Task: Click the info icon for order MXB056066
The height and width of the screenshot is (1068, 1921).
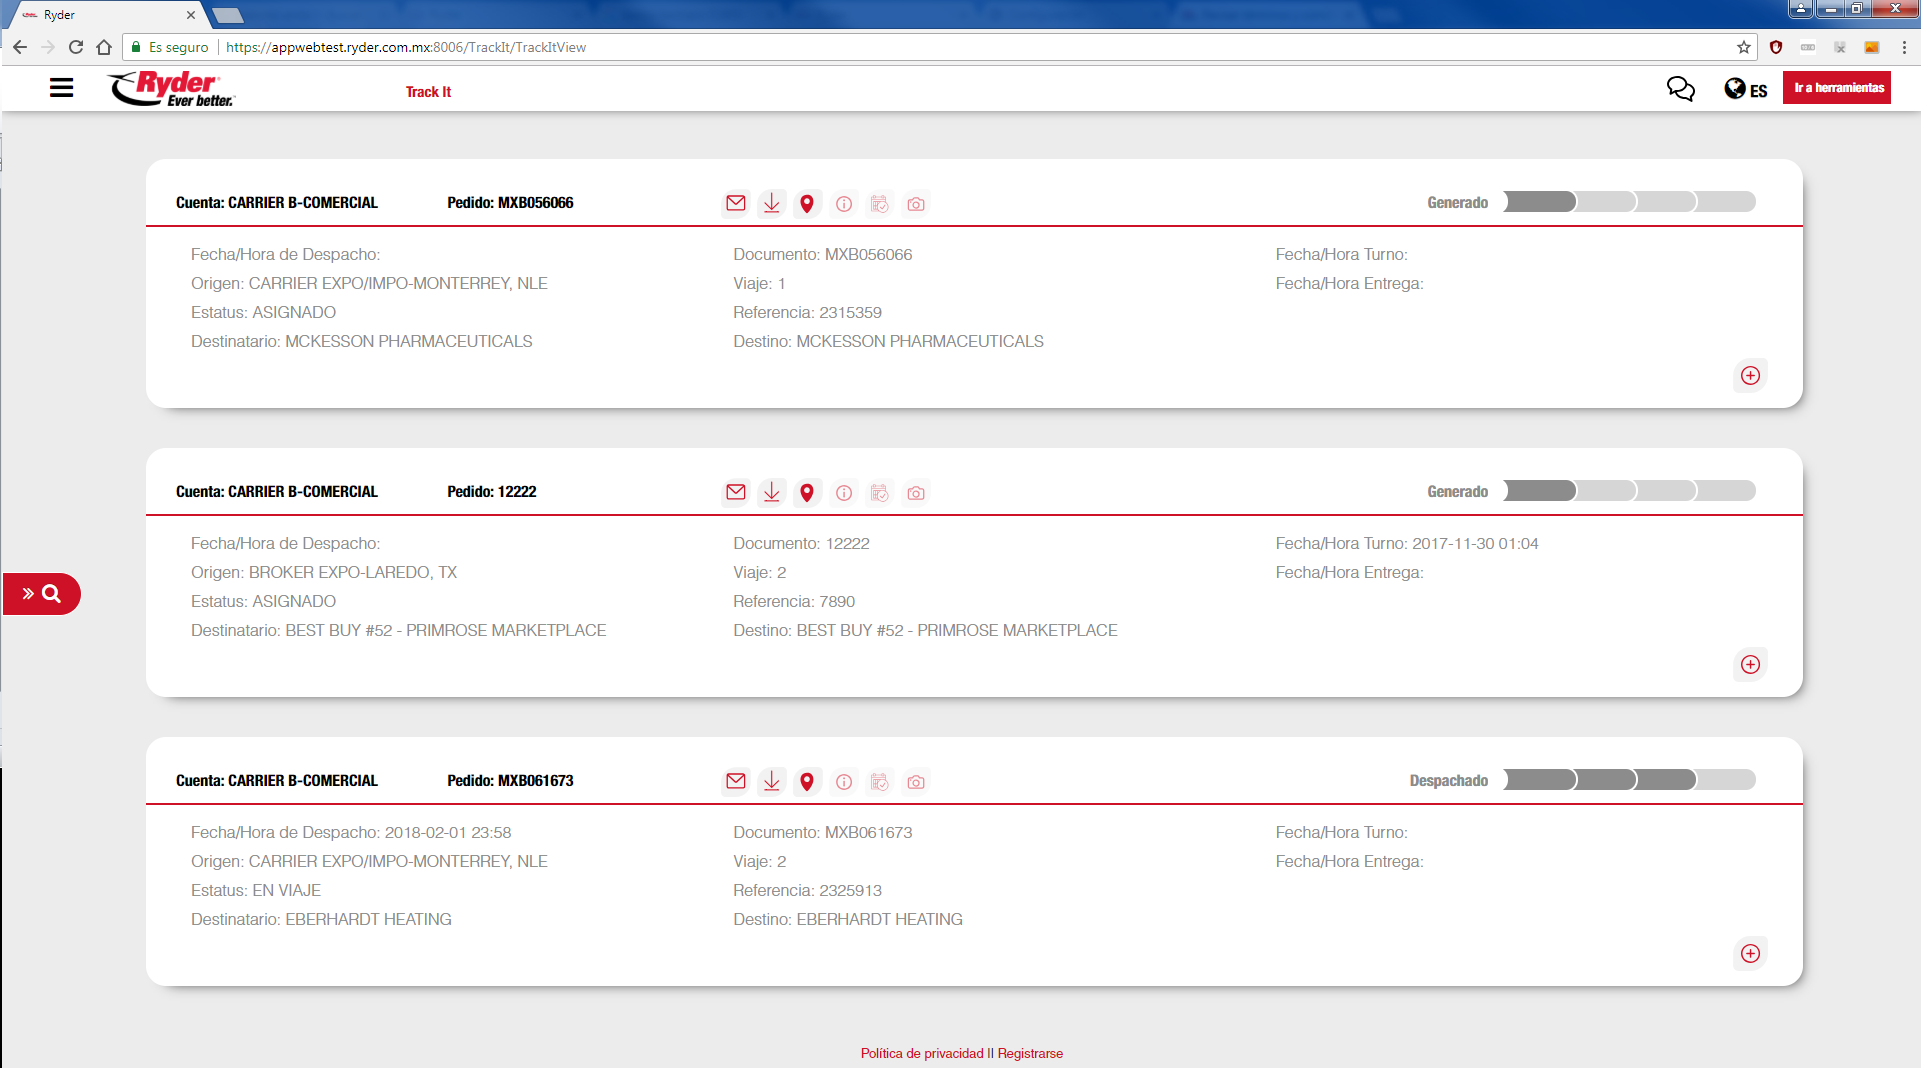Action: 844,204
